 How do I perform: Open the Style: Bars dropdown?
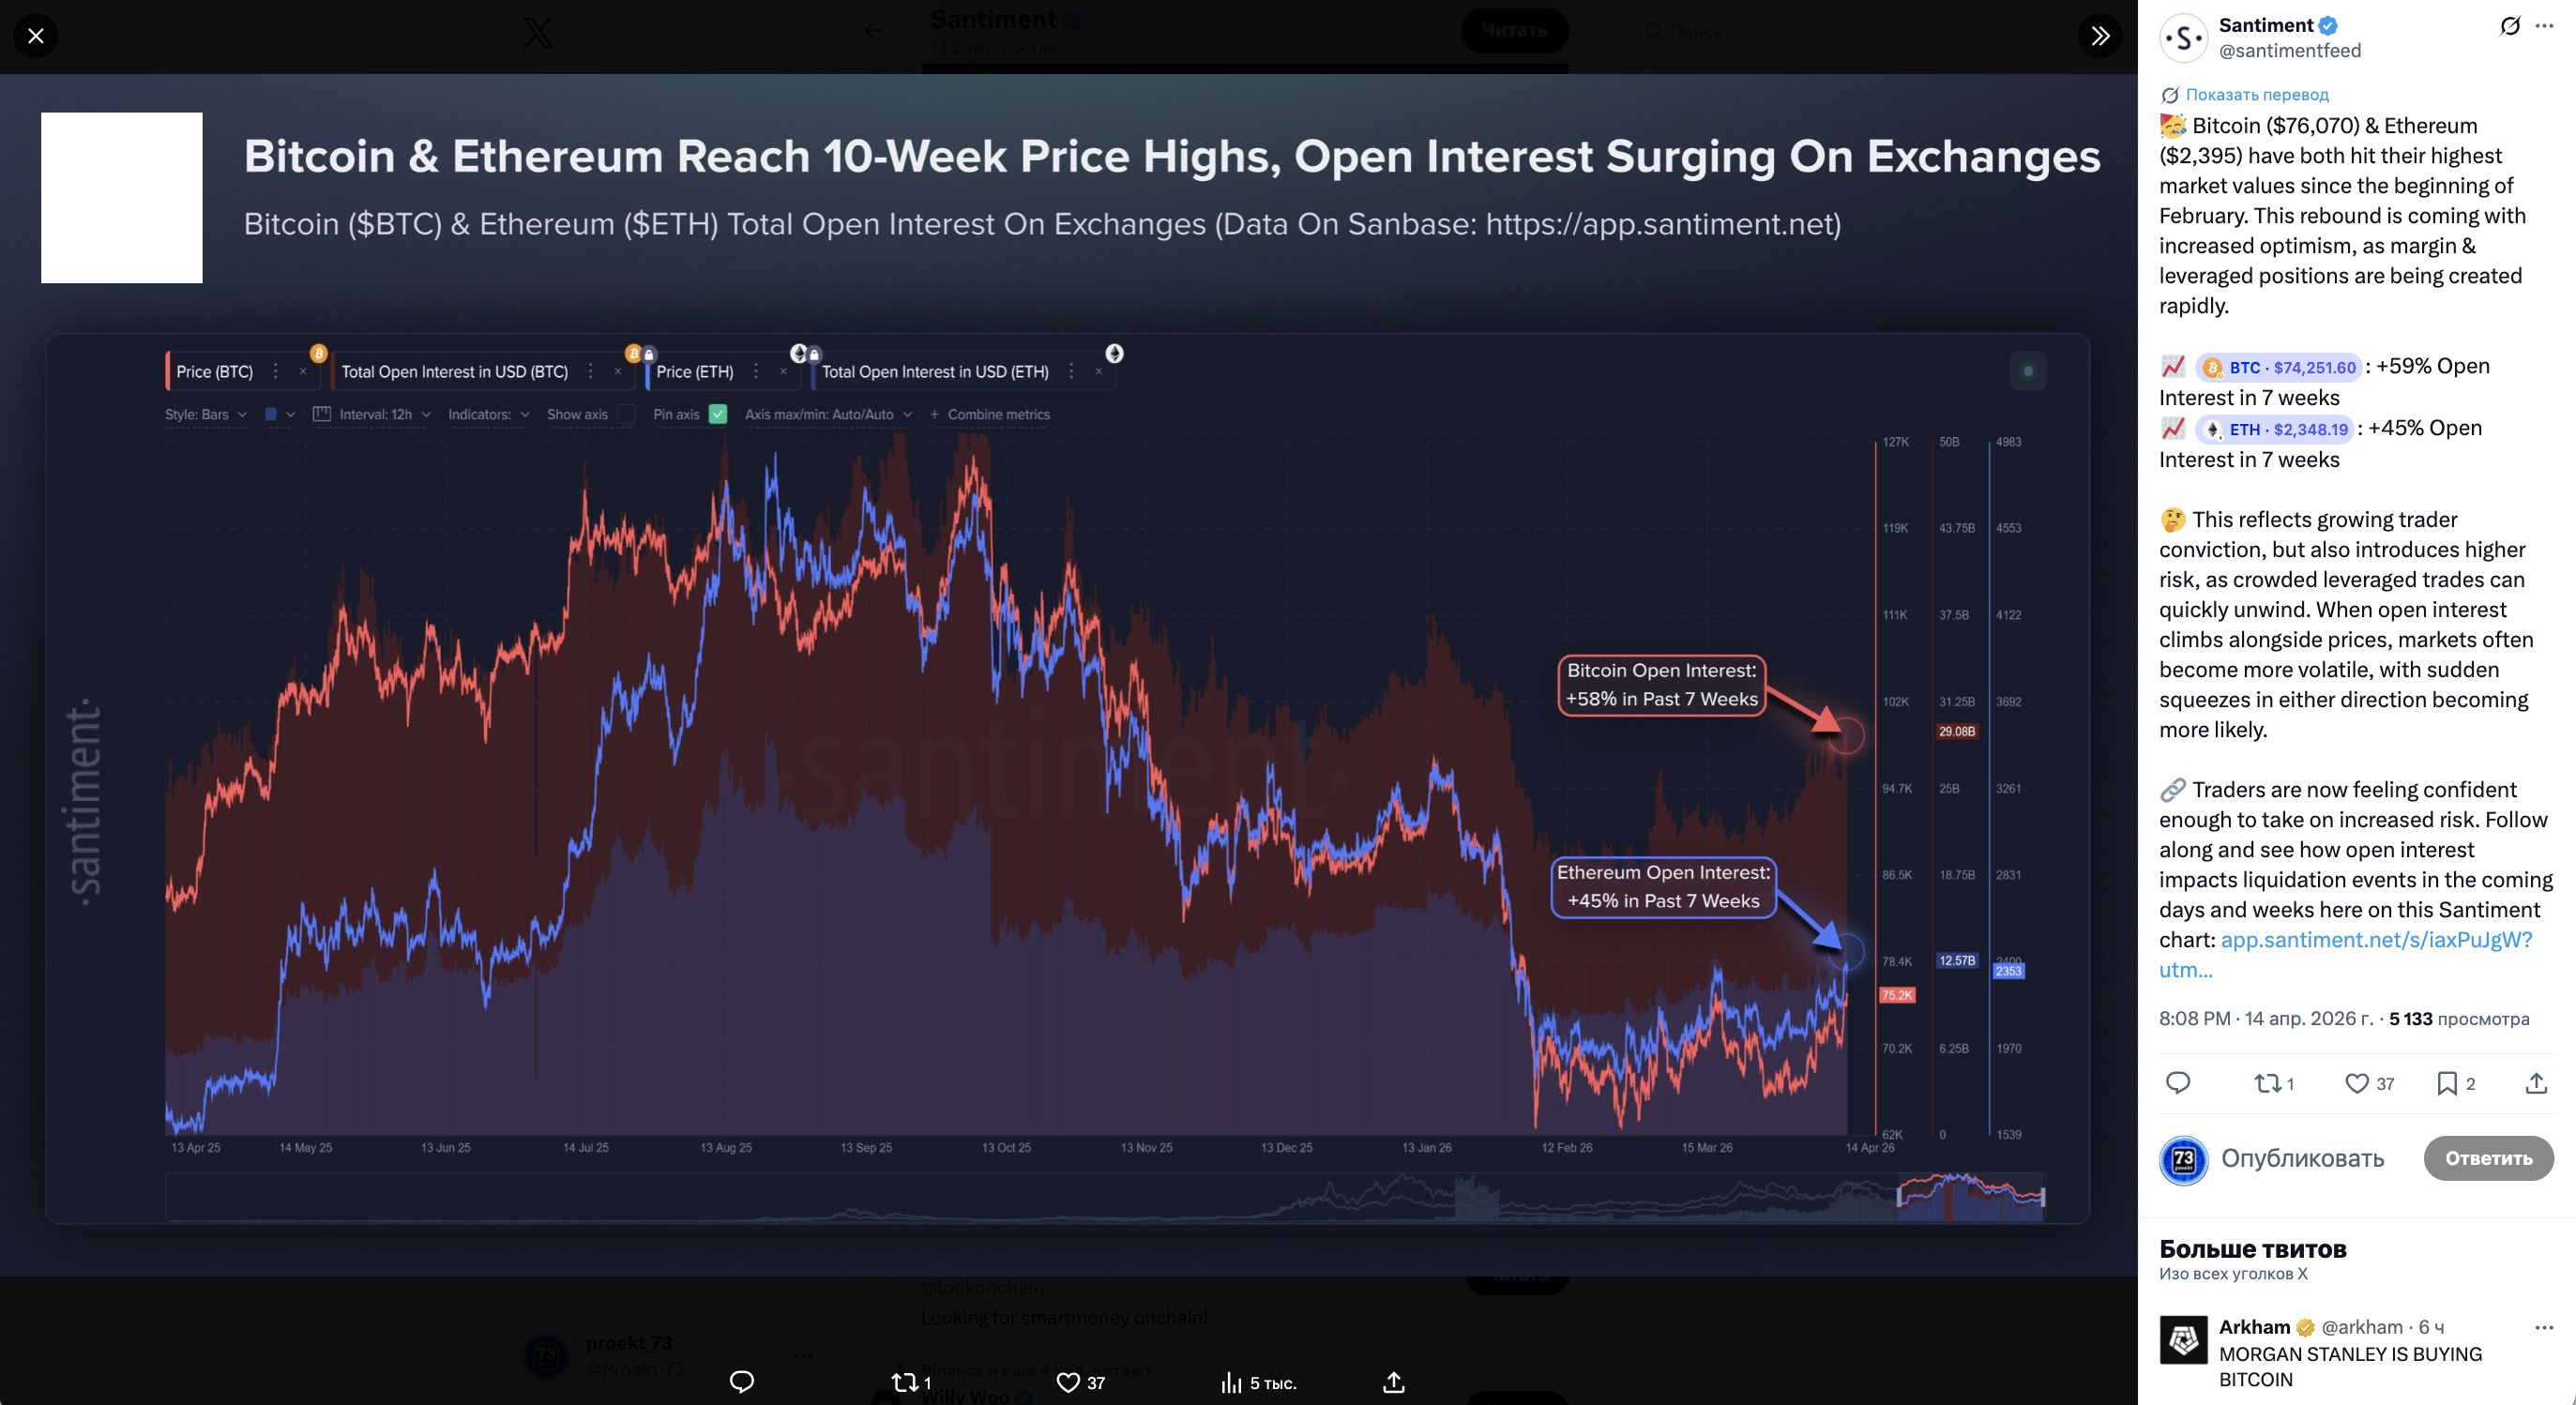pyautogui.click(x=206, y=414)
